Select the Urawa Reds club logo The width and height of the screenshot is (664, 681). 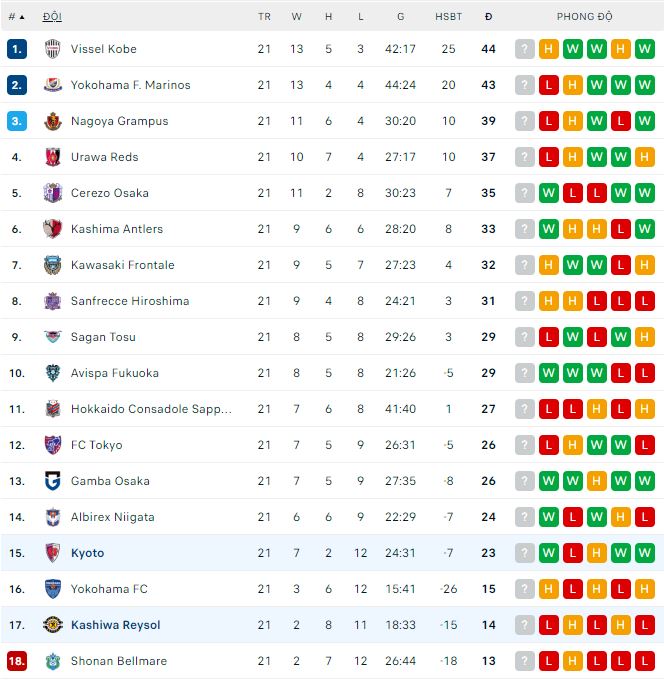click(x=53, y=157)
